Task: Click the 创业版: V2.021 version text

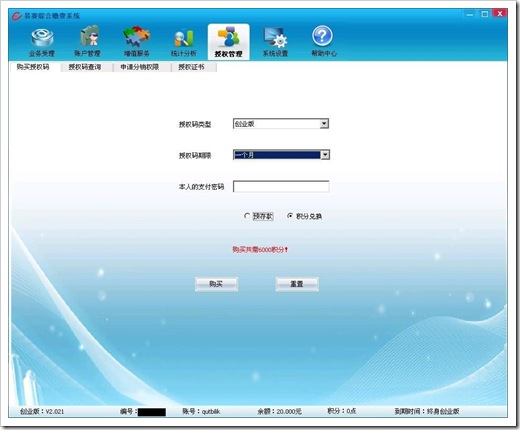Action: (x=42, y=411)
